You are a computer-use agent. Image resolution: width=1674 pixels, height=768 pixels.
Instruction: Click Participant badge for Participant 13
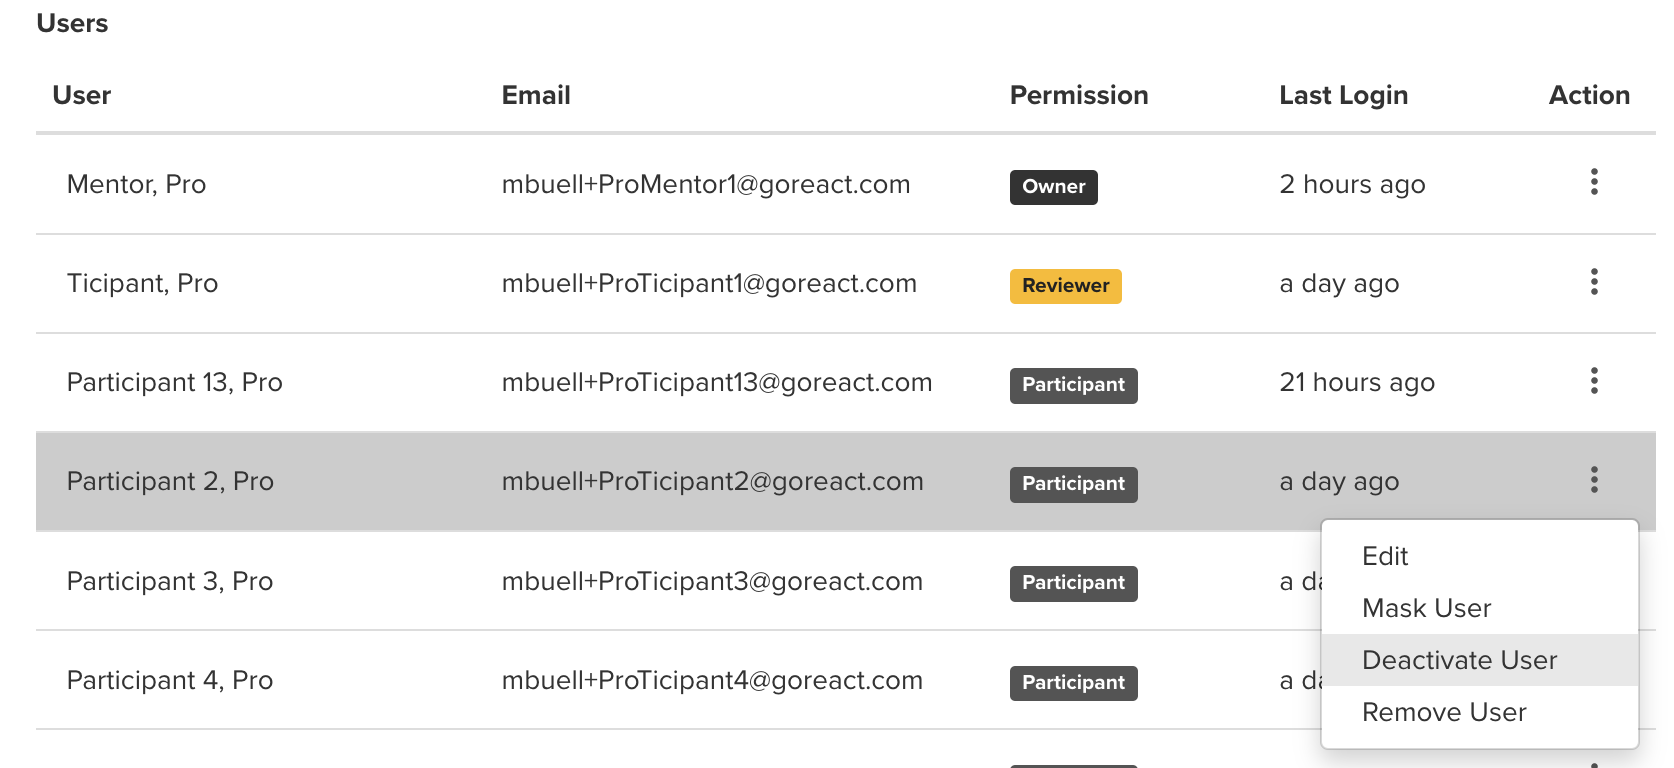click(x=1073, y=385)
